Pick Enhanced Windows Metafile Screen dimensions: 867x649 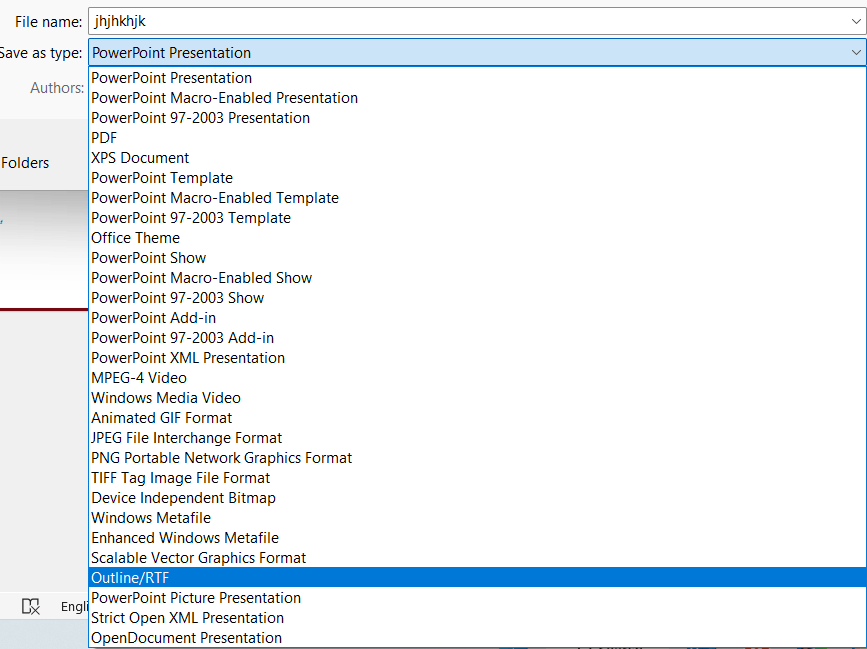[477, 538]
